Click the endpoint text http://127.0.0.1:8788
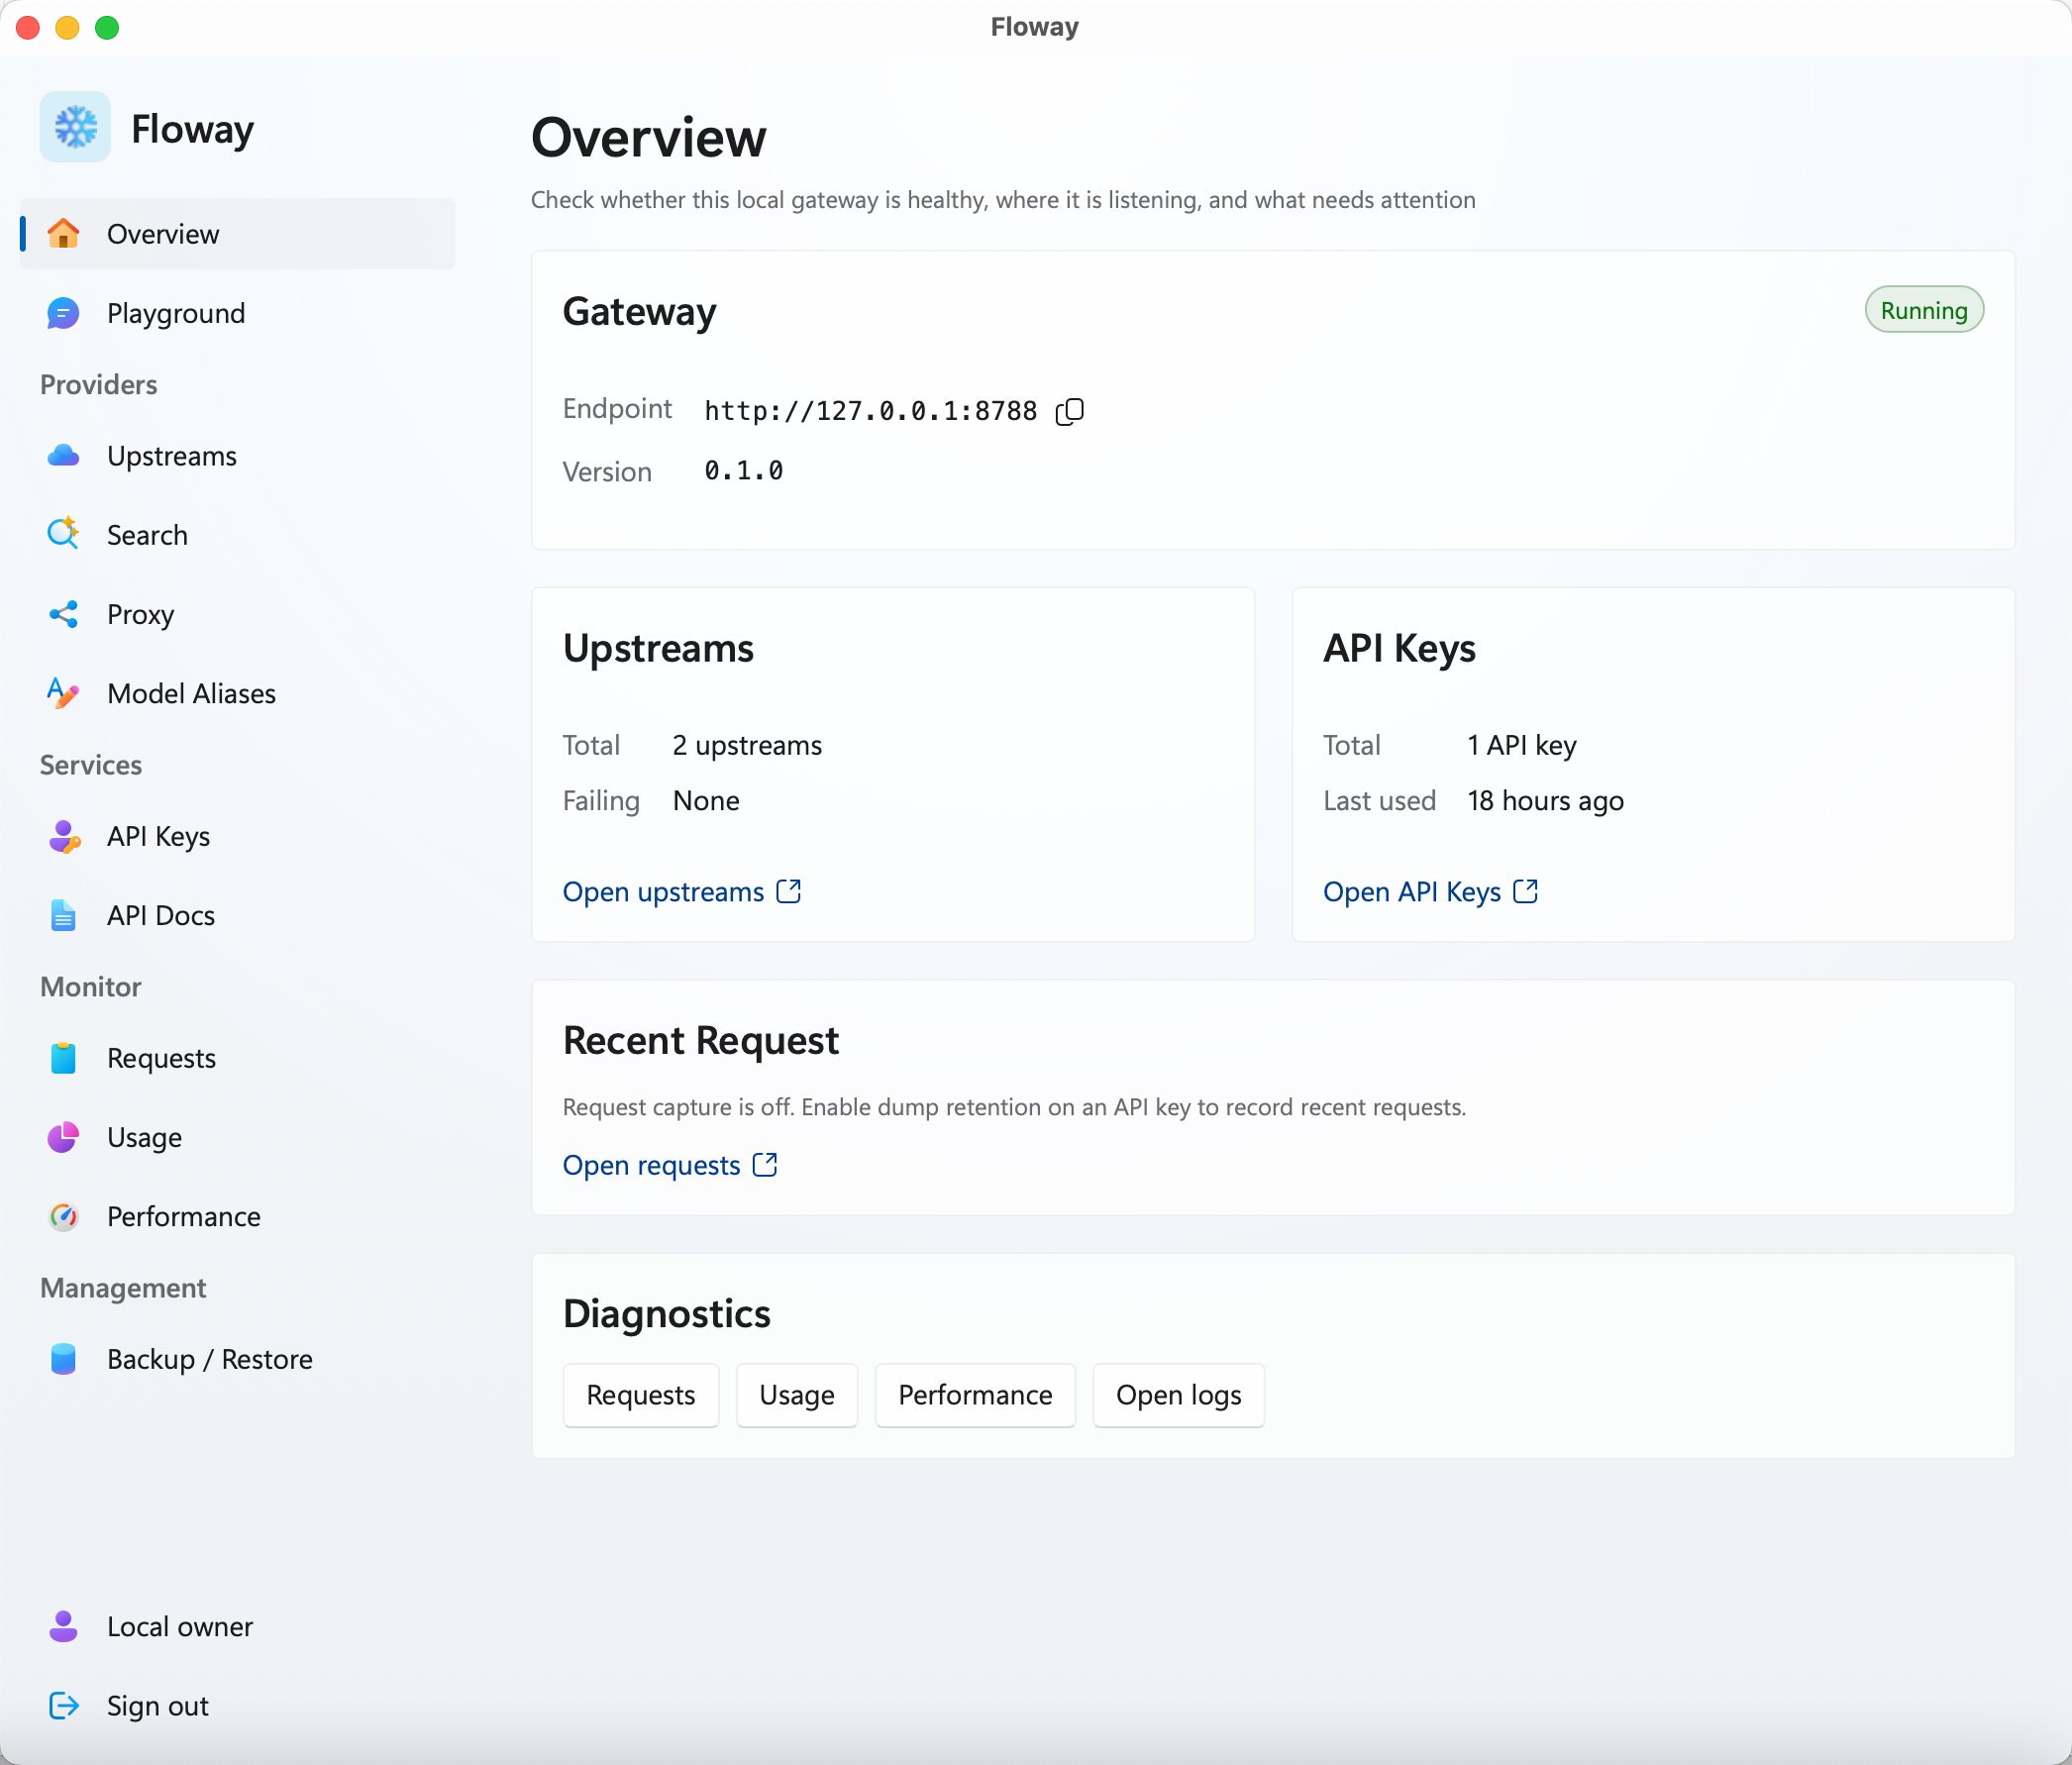This screenshot has width=2072, height=1765. (x=870, y=411)
